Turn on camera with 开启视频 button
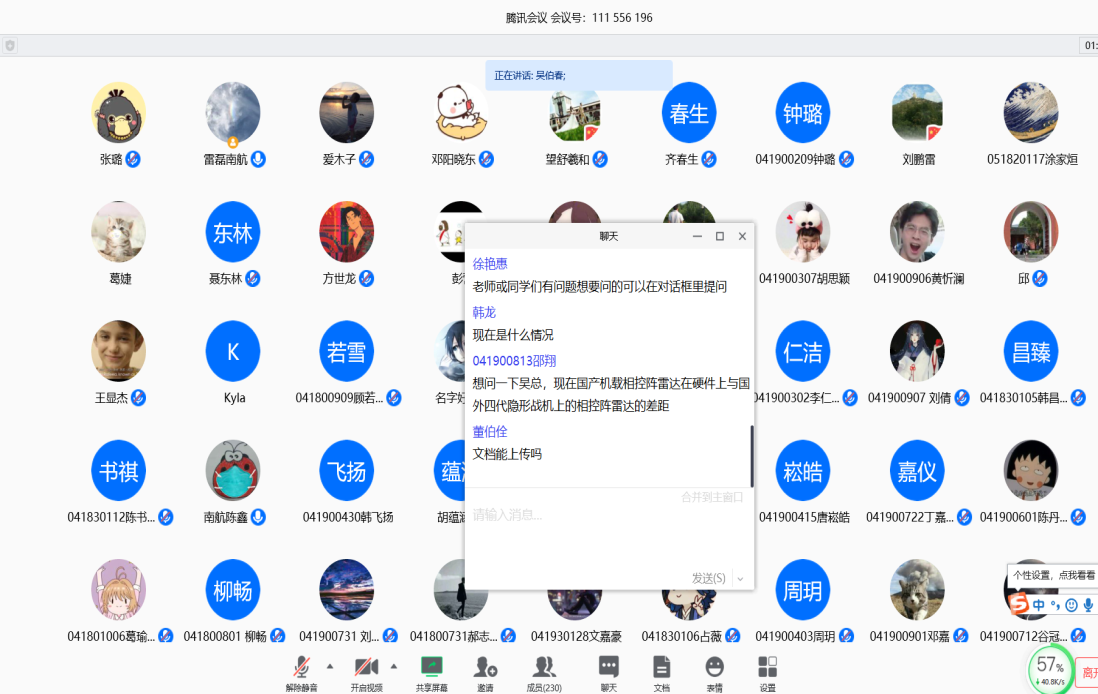 [366, 667]
